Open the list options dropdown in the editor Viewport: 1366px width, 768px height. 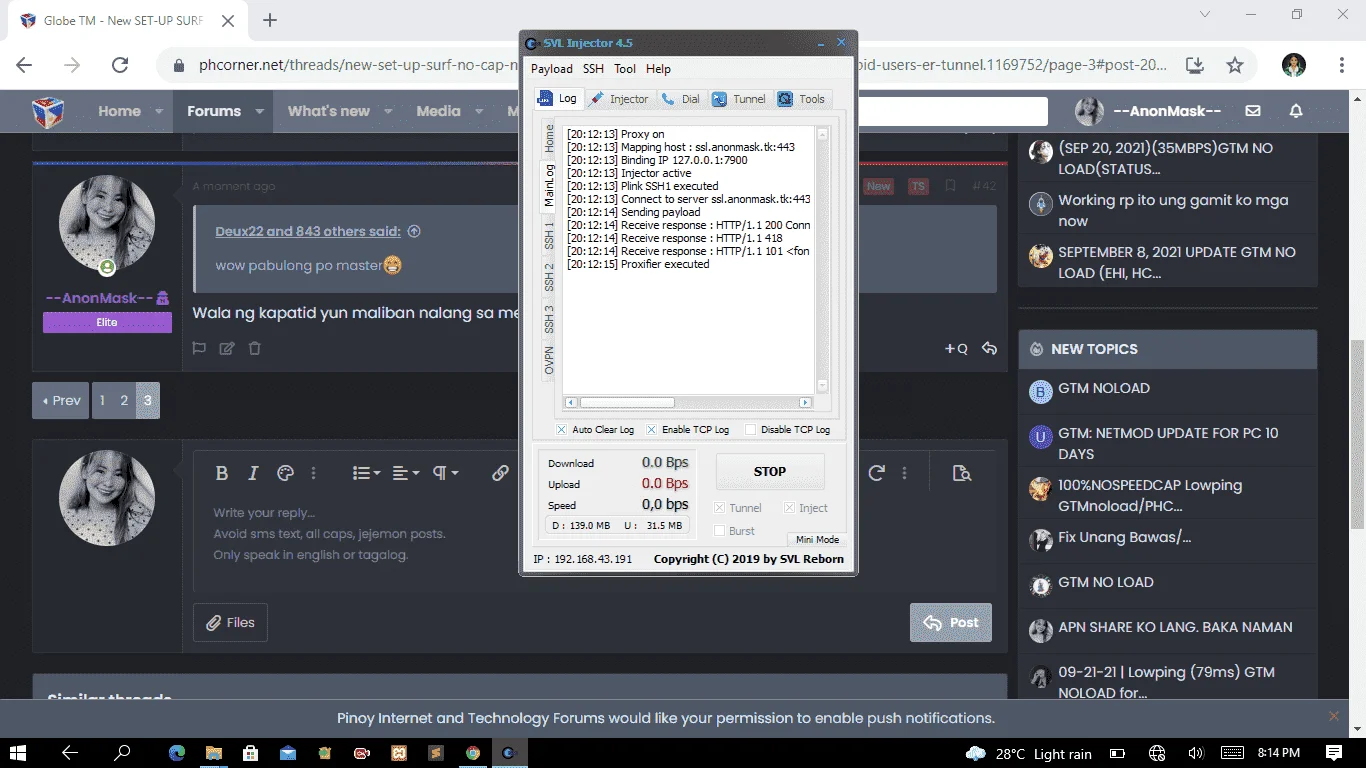(366, 473)
